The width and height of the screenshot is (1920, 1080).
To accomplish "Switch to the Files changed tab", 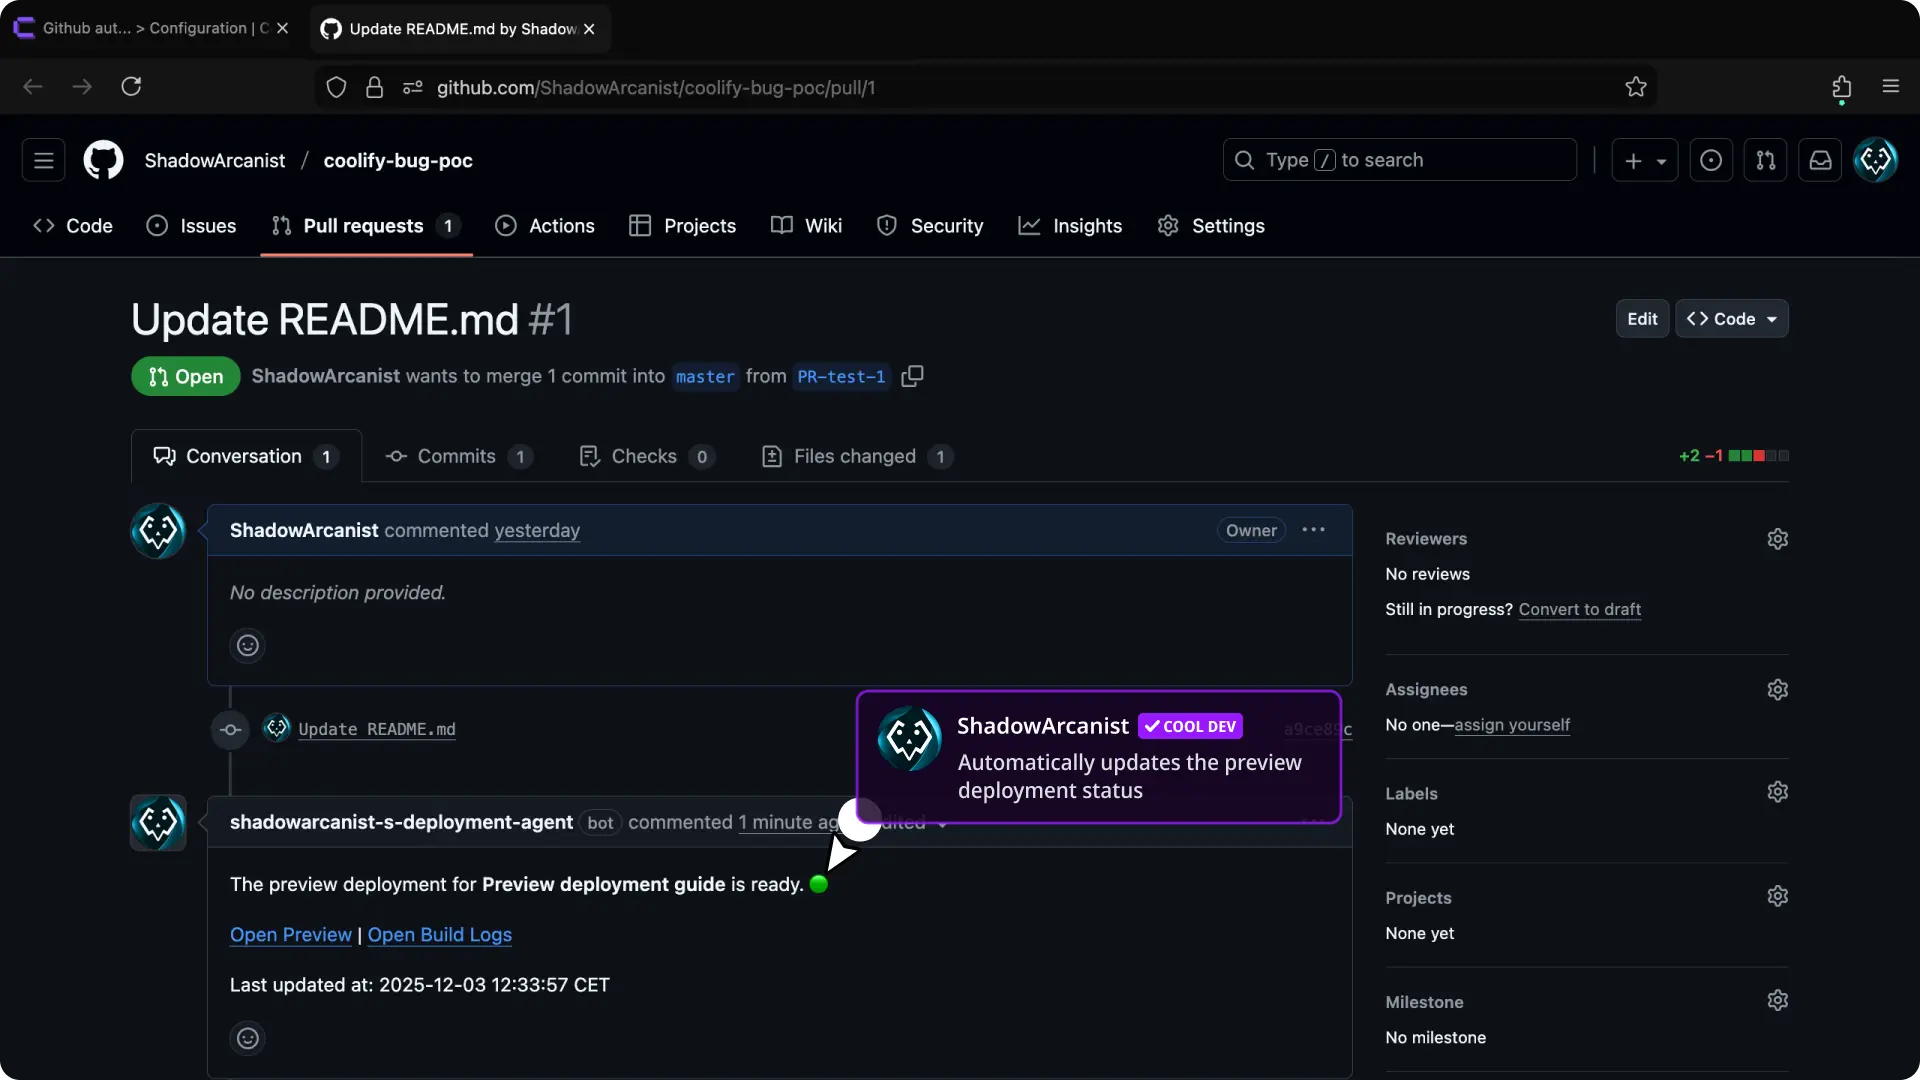I will click(856, 456).
